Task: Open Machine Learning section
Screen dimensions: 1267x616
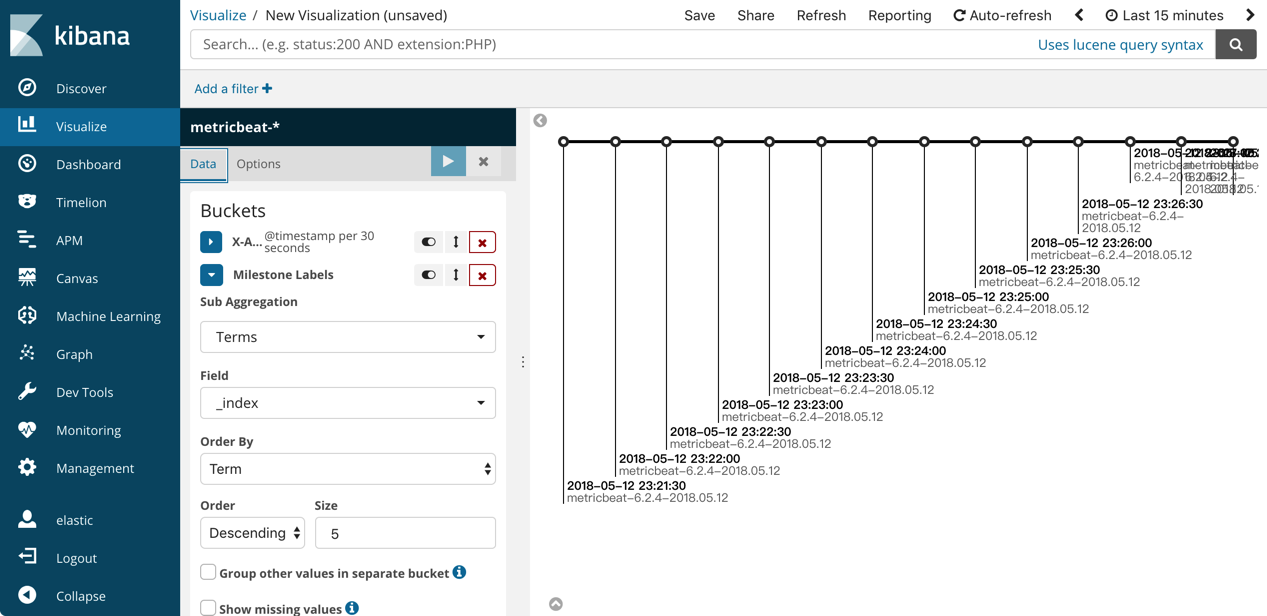Action: (x=107, y=316)
